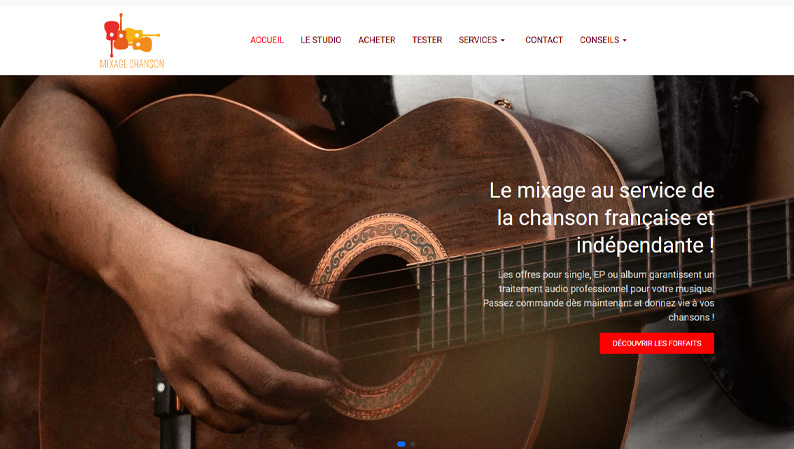Image resolution: width=794 pixels, height=449 pixels.
Task: Select the first blue slider dot
Action: pyautogui.click(x=401, y=444)
